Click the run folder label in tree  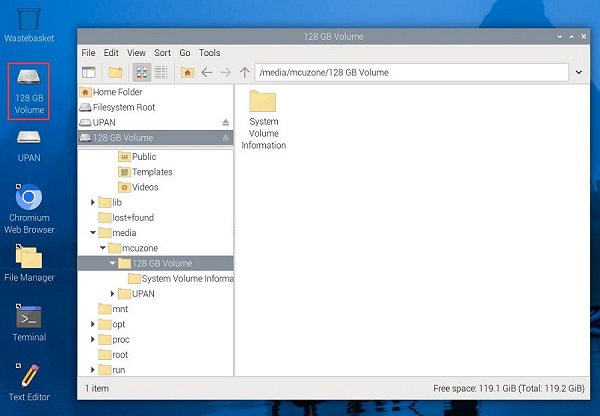click(119, 370)
